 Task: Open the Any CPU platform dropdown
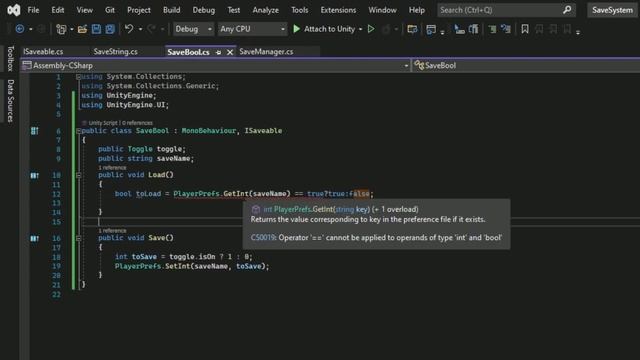click(x=252, y=29)
